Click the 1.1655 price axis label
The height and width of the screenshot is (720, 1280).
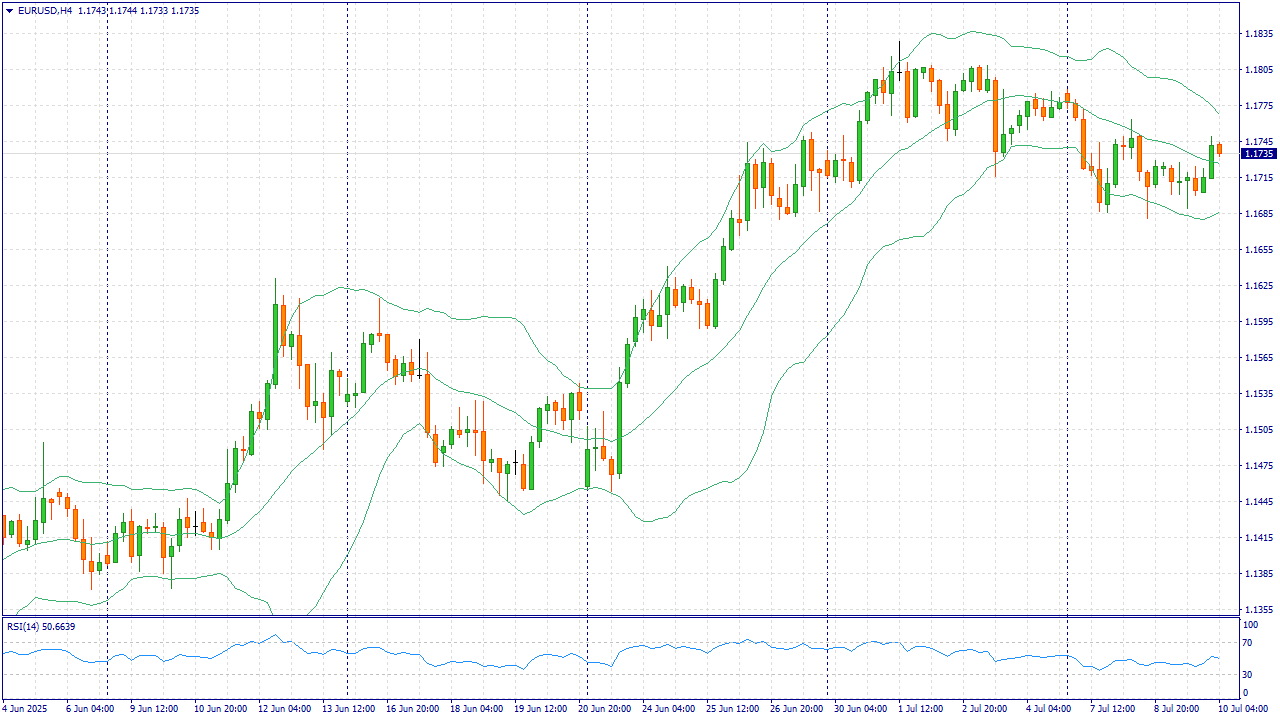point(1258,250)
